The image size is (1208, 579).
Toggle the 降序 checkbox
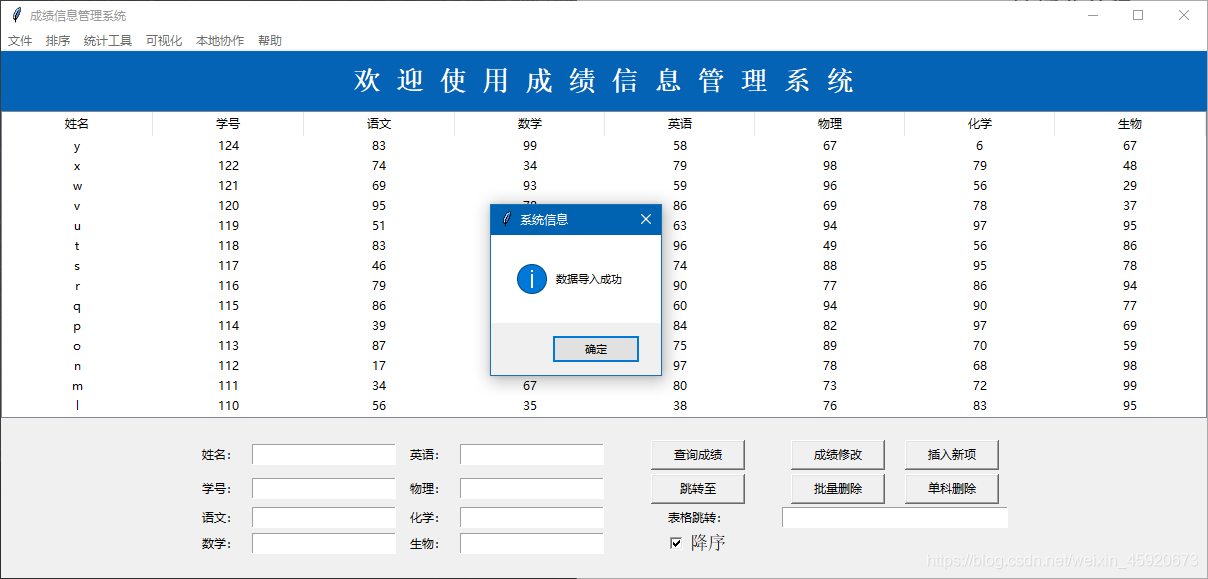[676, 543]
